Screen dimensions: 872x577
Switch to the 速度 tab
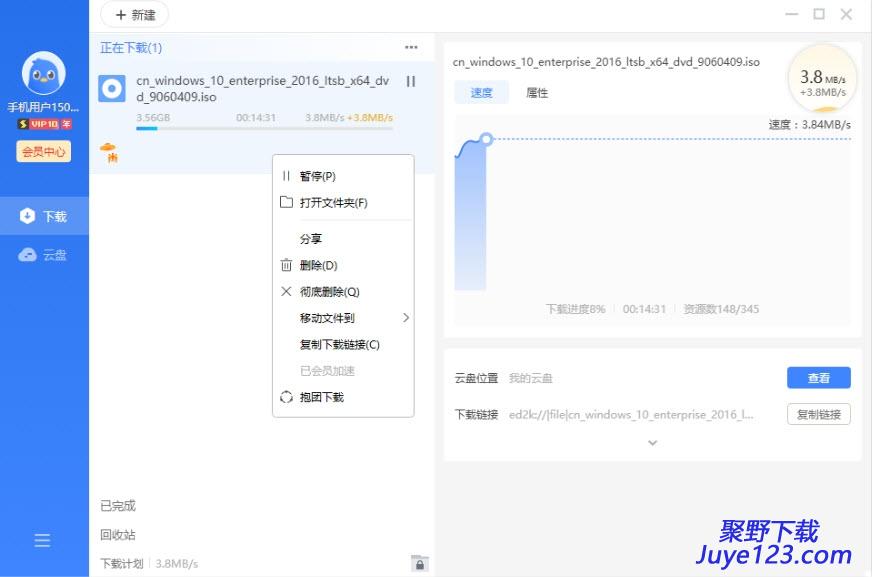pos(482,93)
